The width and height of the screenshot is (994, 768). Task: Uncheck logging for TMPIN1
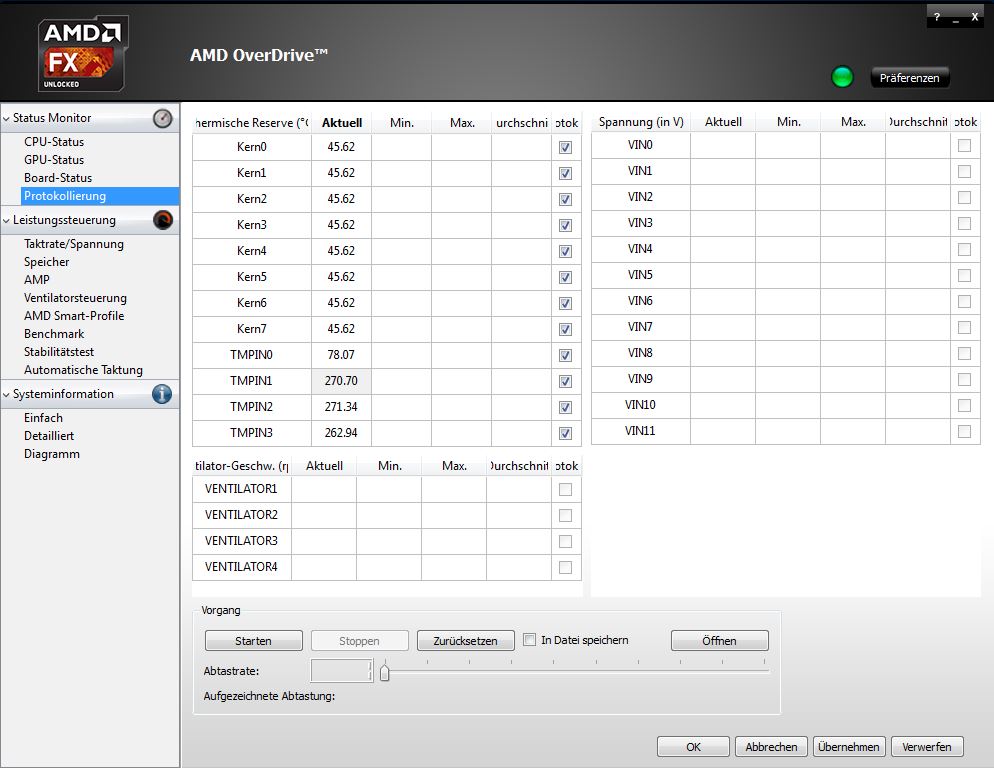coord(565,381)
